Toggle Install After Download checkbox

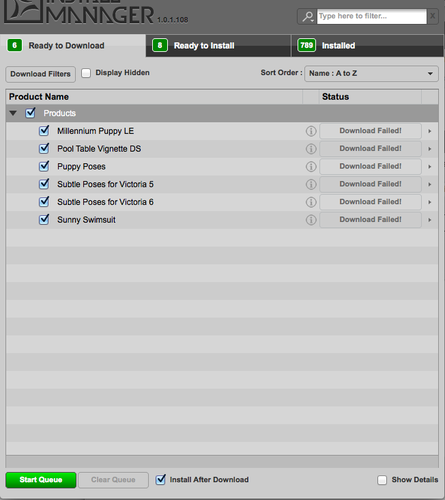[x=161, y=479]
